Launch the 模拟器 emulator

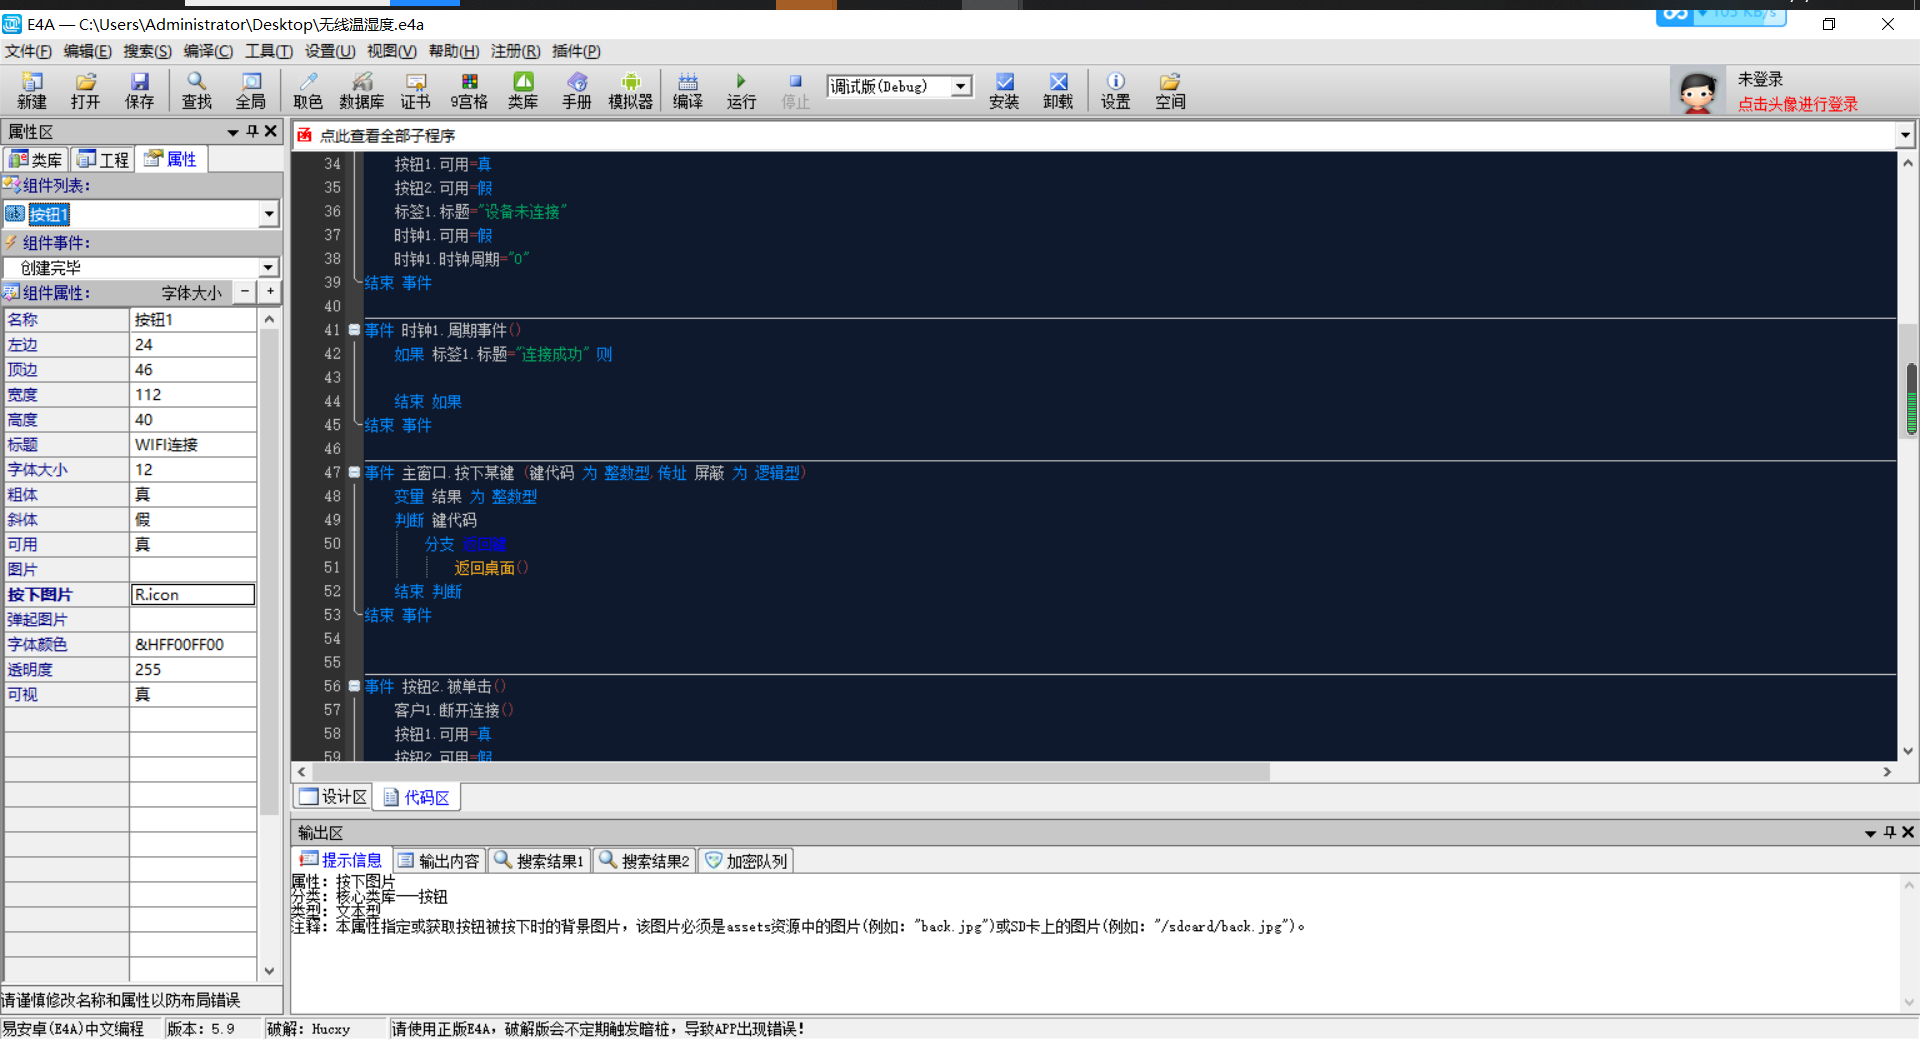[x=630, y=90]
